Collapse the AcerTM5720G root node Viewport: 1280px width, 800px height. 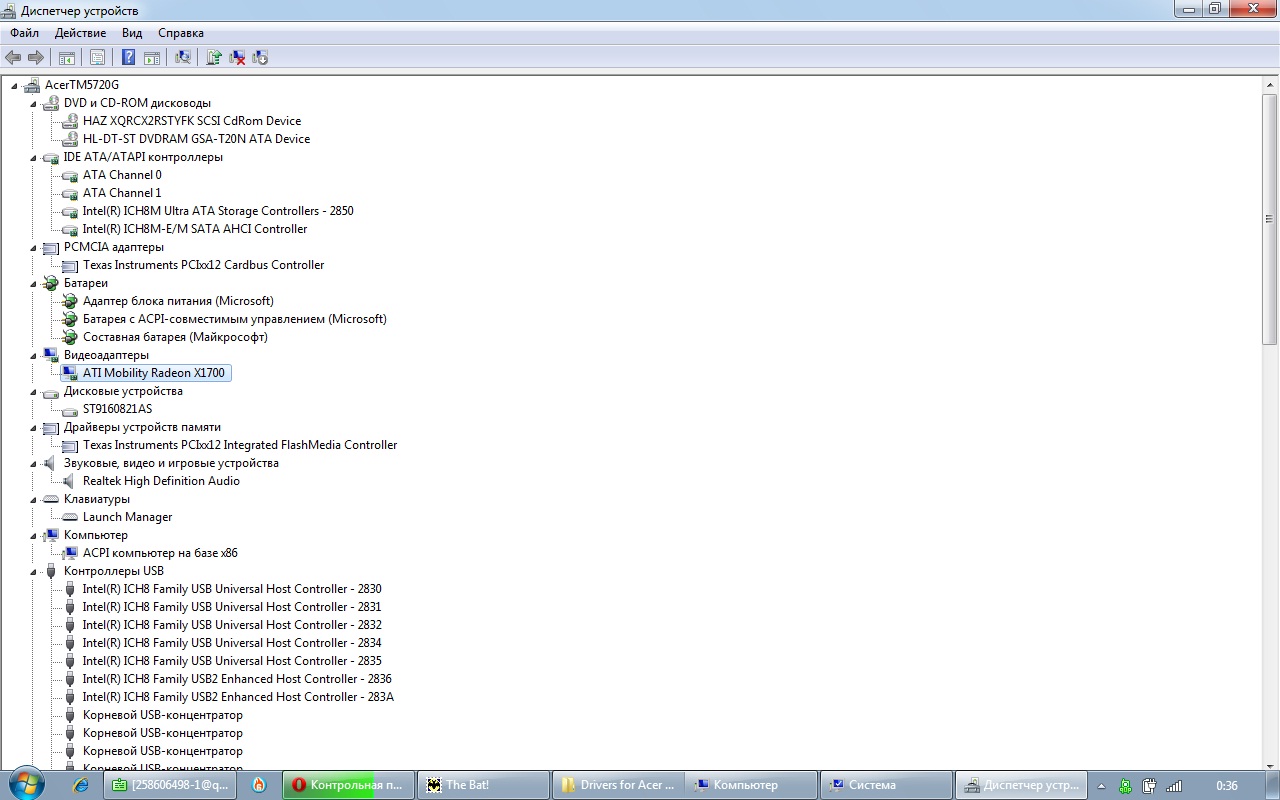point(14,85)
